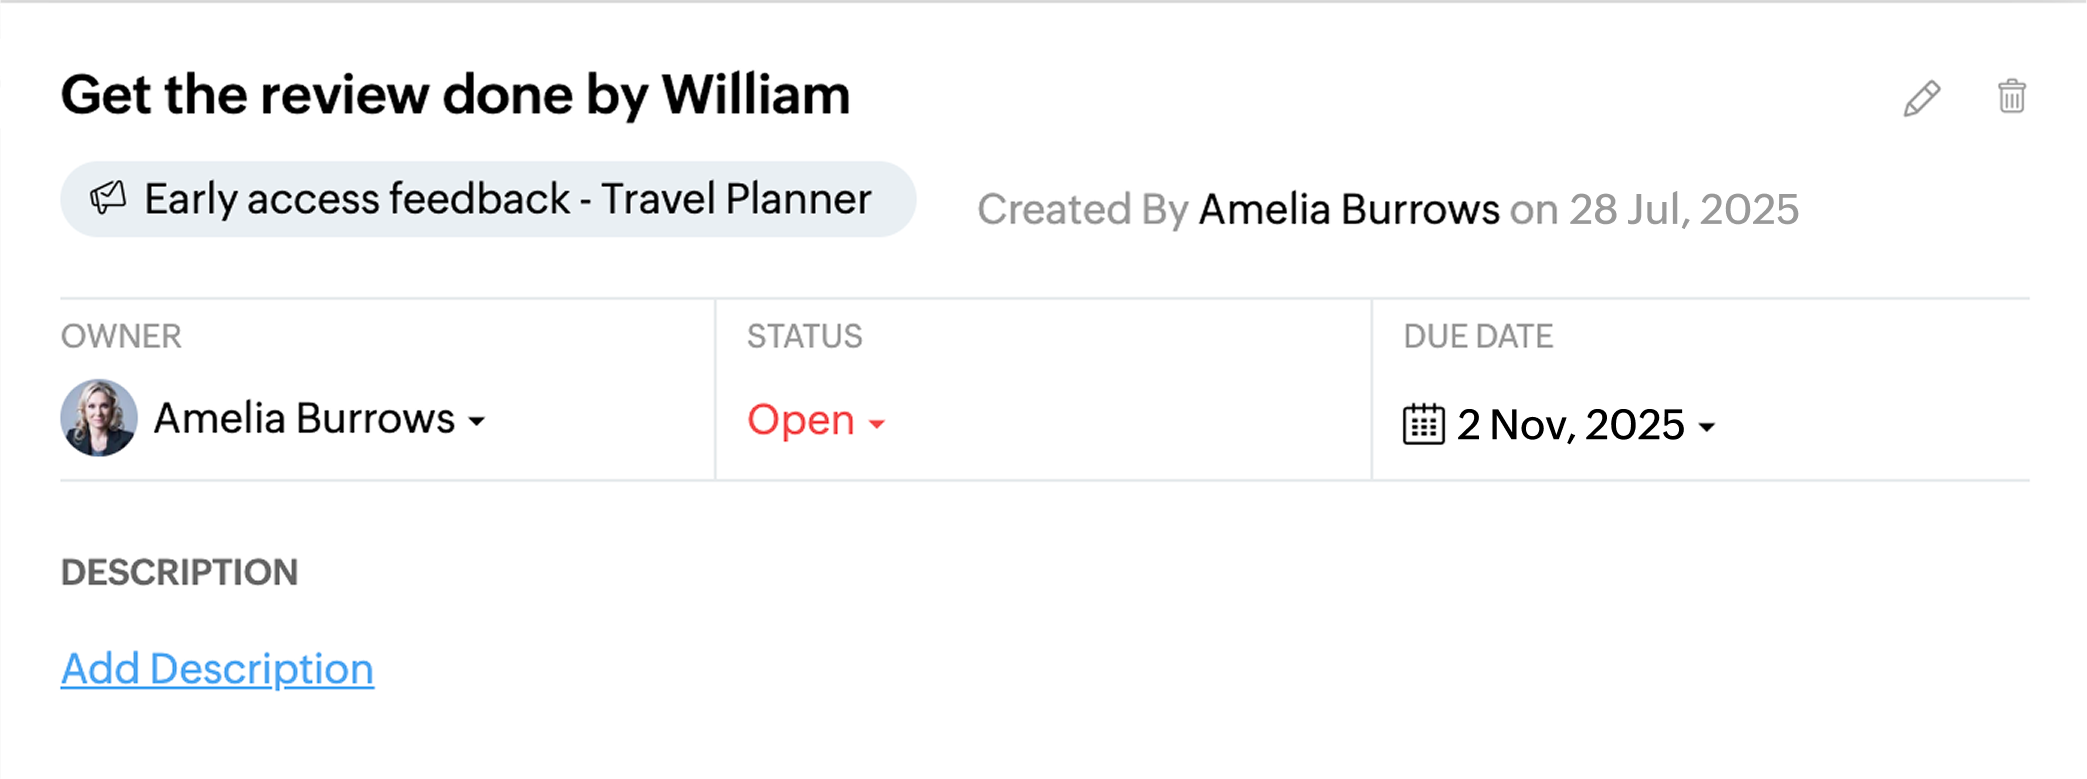The height and width of the screenshot is (779, 2087).
Task: Expand the due date dropdown arrow
Action: pyautogui.click(x=1707, y=427)
